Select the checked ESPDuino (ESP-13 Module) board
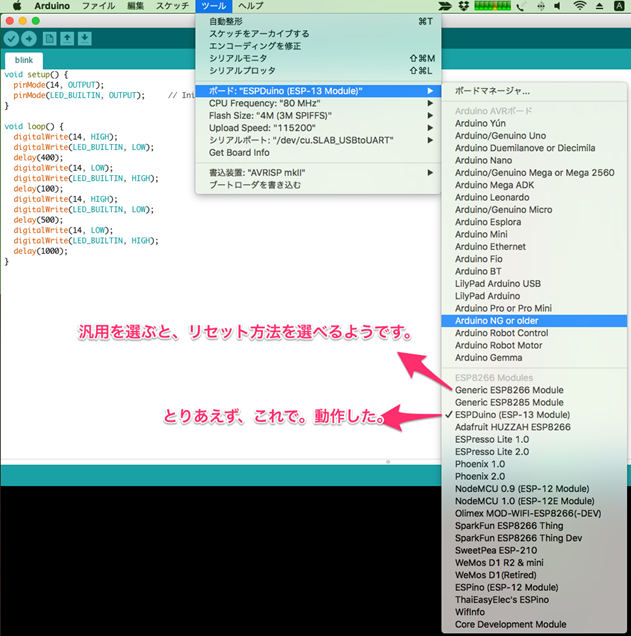The height and width of the screenshot is (636, 631). (x=512, y=414)
